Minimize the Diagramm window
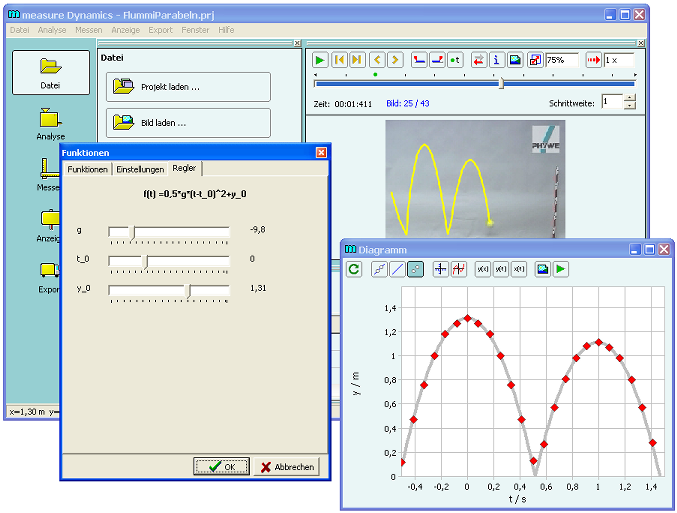This screenshot has width=677, height=513. (x=635, y=249)
